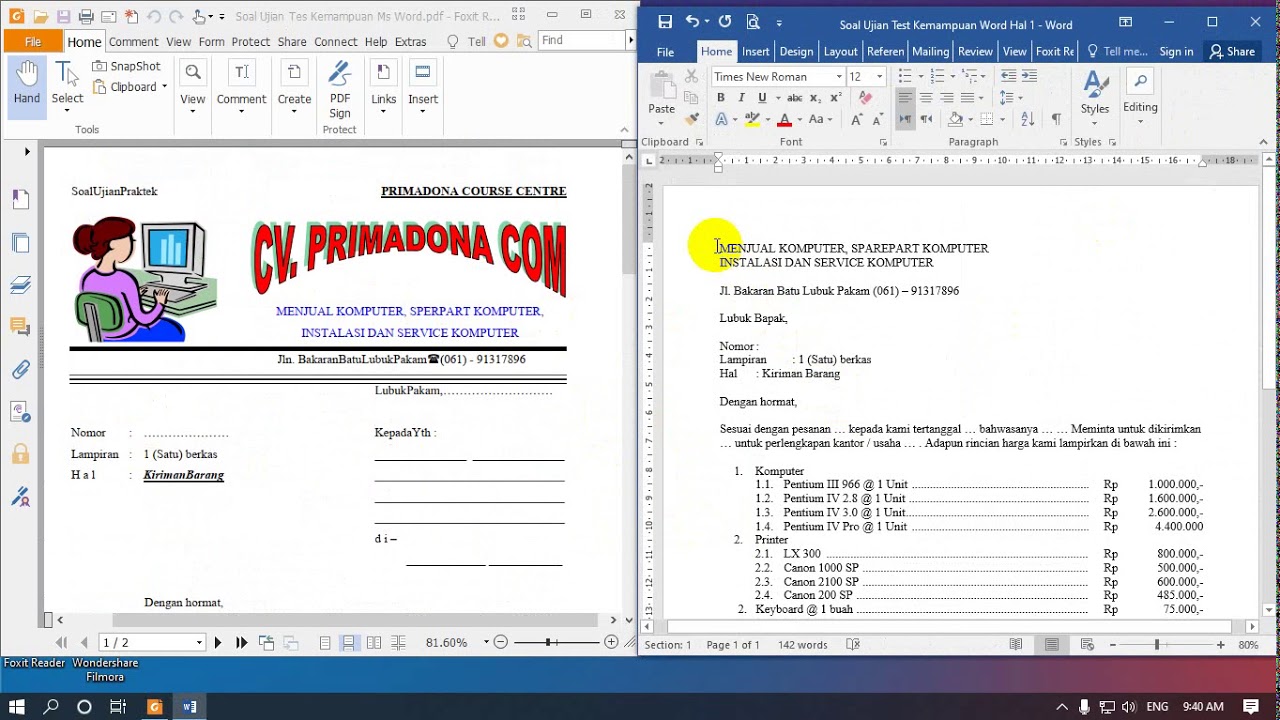Open the PDF Sign tool
This screenshot has height=720, width=1280.
(340, 90)
